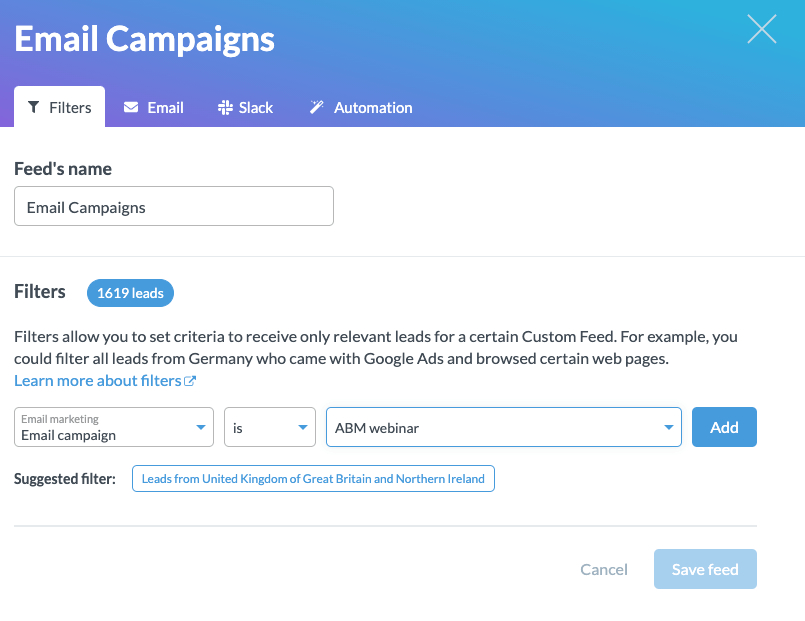Click the 1619 leads count badge
This screenshot has width=805, height=621.
(x=130, y=293)
